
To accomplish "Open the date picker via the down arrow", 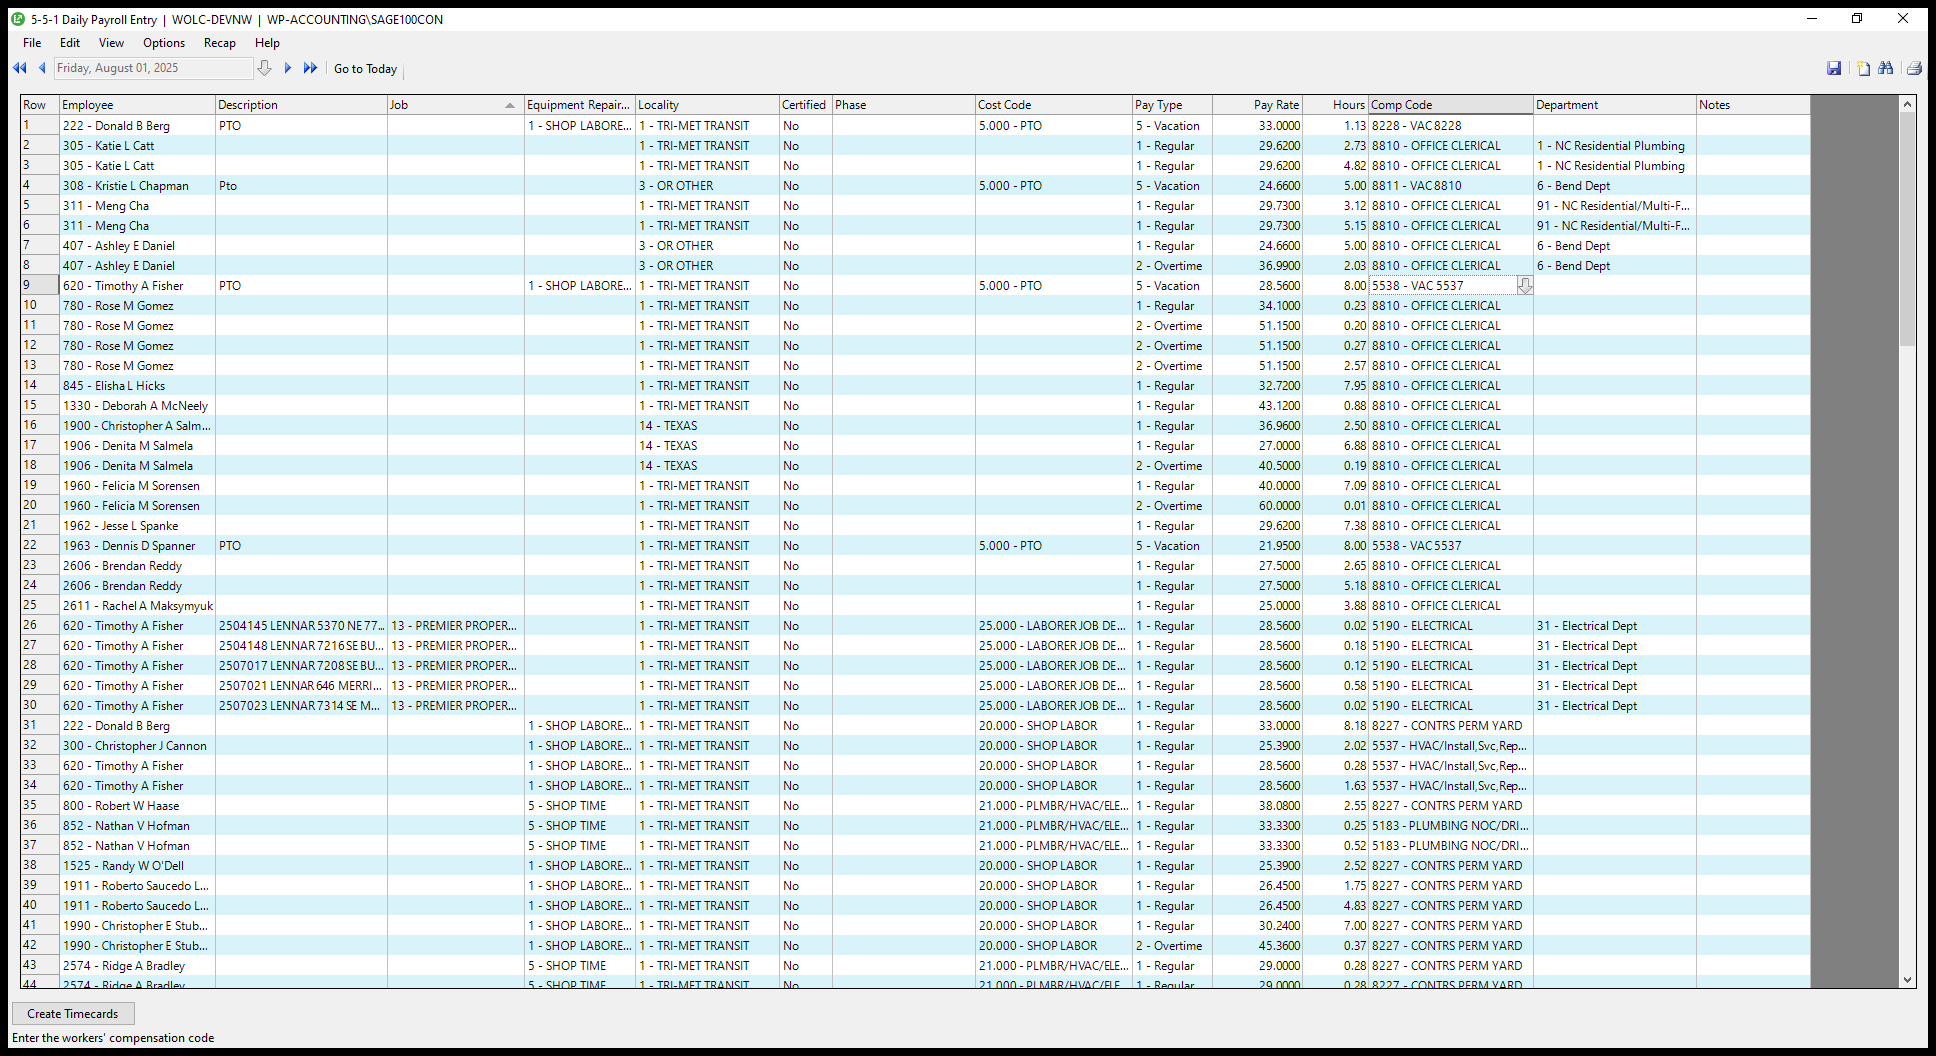I will pyautogui.click(x=265, y=68).
